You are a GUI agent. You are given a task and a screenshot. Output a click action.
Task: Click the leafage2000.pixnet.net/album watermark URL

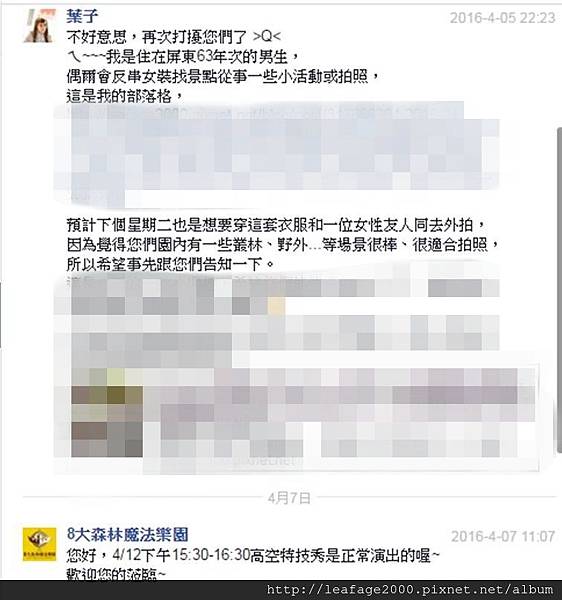pyautogui.click(x=410, y=589)
